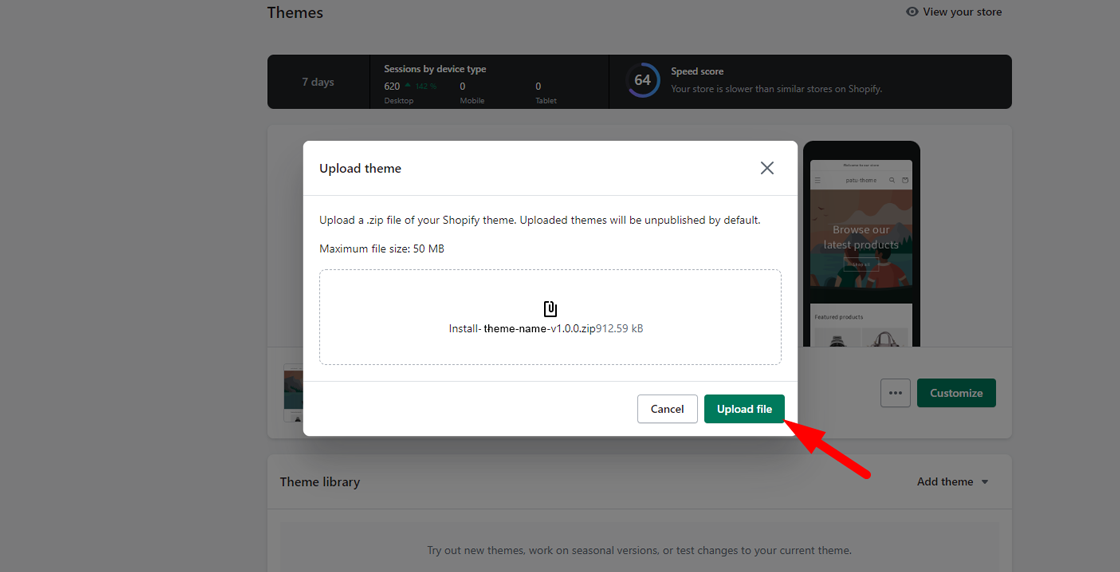The height and width of the screenshot is (572, 1120).
Task: Close the Upload theme dialog with X
Action: pos(767,168)
